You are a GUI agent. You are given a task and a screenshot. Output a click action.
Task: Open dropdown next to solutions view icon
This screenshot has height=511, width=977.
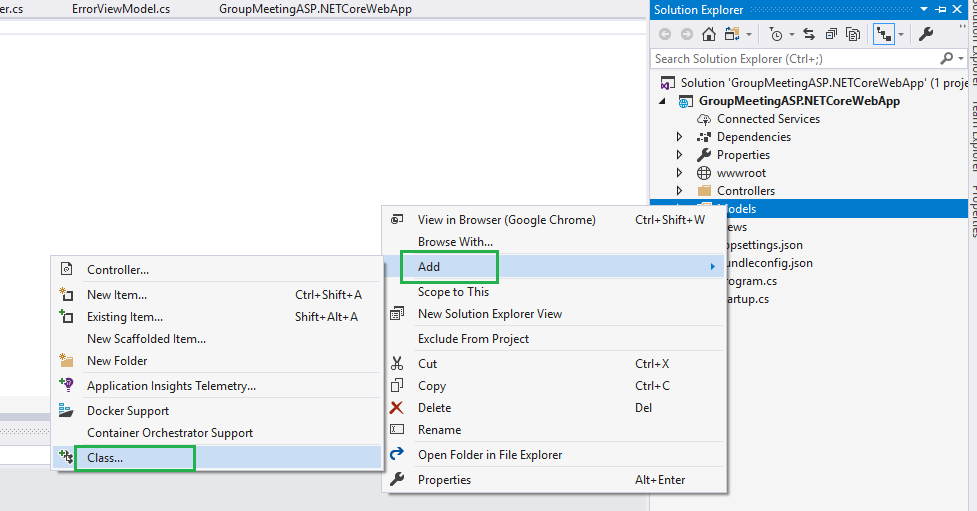(x=749, y=35)
